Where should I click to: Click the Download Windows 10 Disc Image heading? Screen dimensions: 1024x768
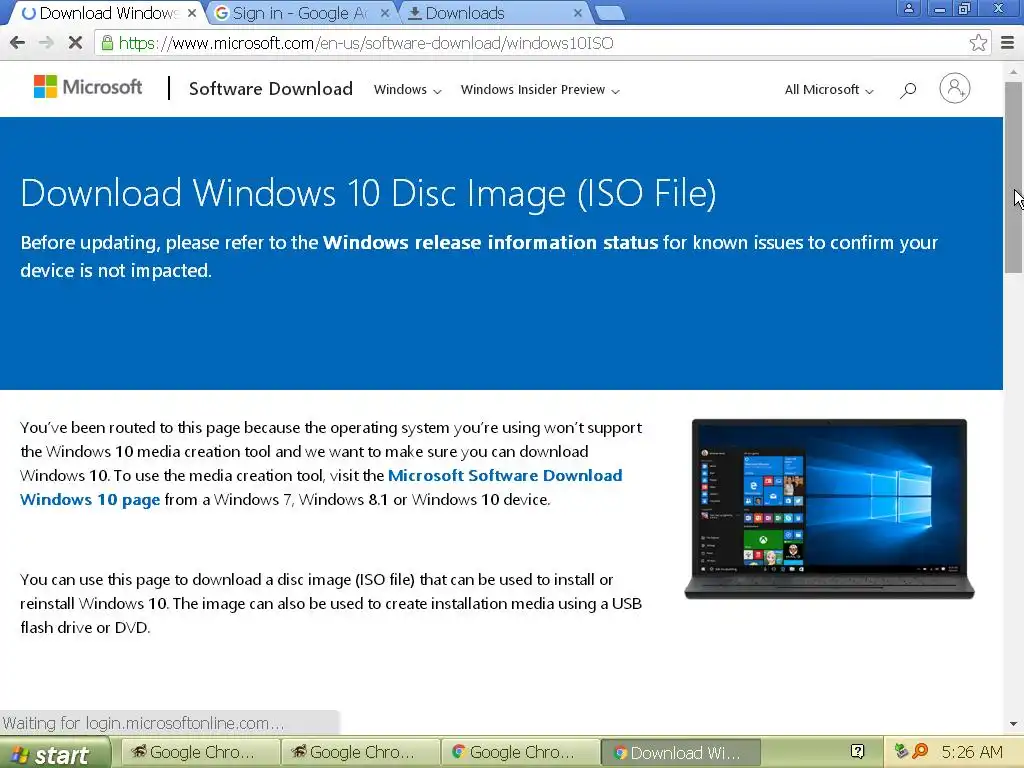[368, 193]
